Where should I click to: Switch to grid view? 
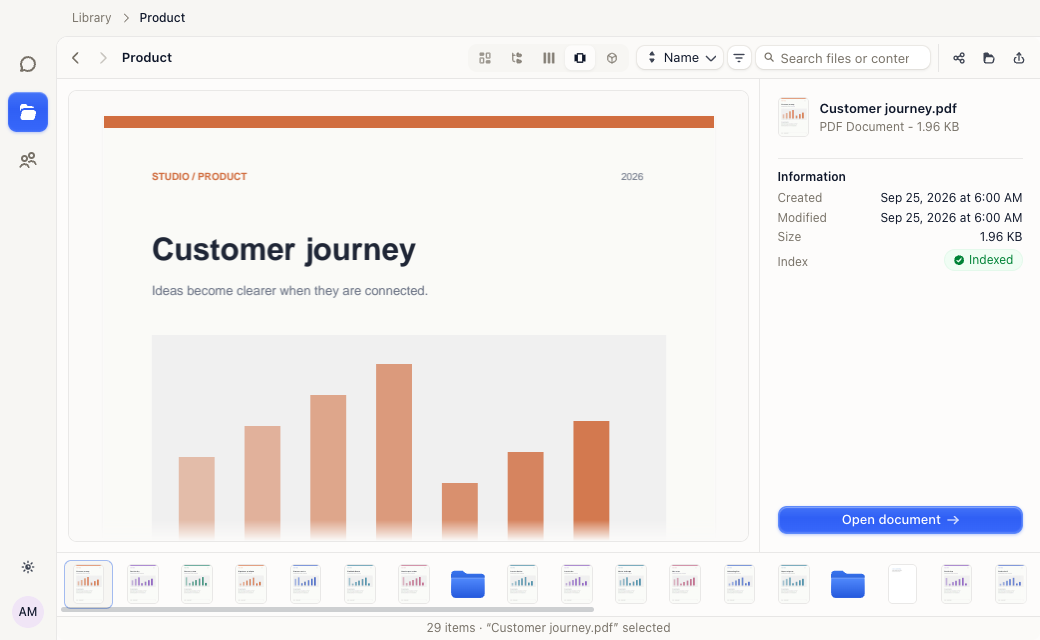coord(485,58)
